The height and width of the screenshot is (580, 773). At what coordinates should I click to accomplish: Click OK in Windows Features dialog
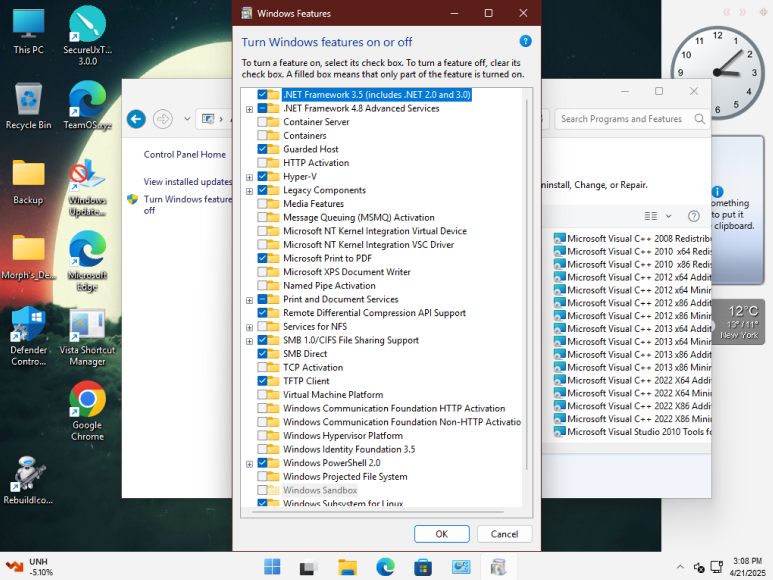(442, 534)
